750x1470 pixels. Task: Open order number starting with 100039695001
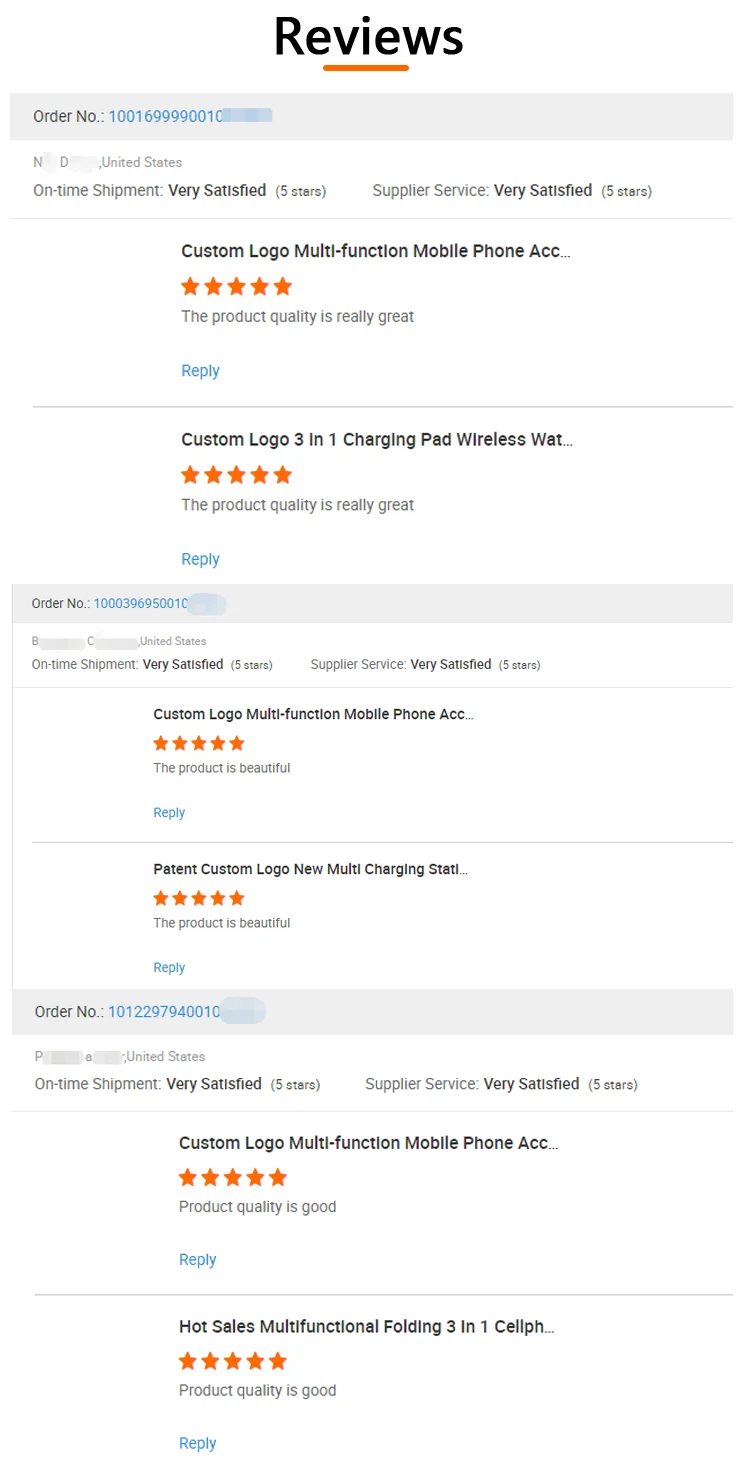coord(141,603)
